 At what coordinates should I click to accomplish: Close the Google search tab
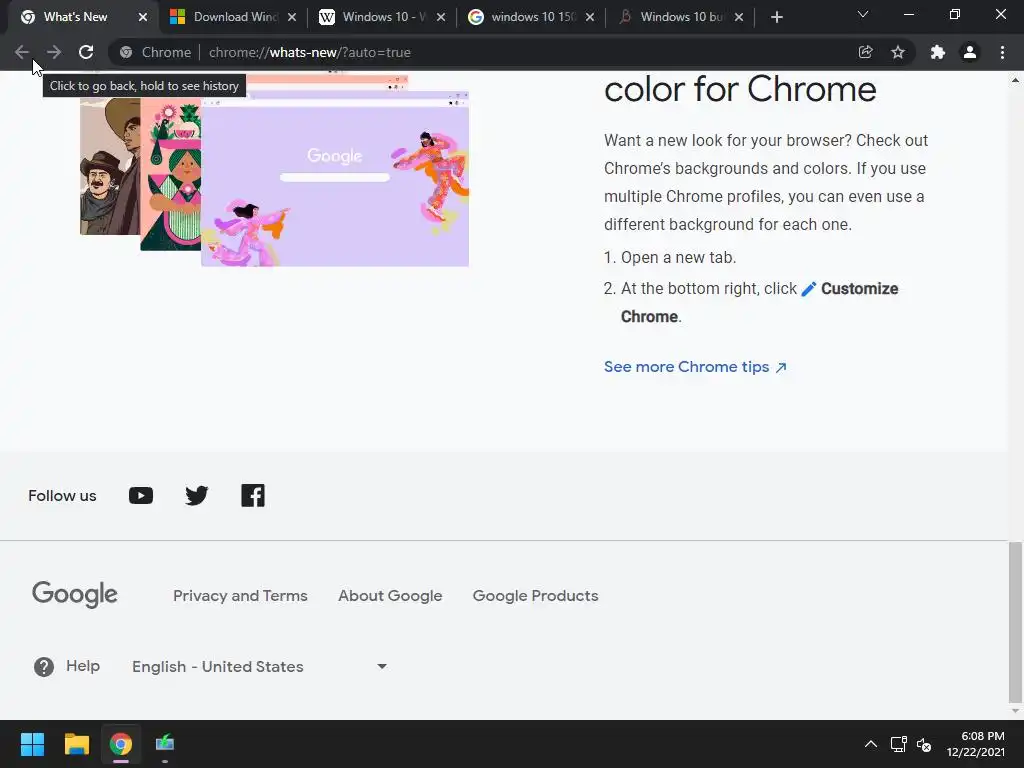coord(590,18)
